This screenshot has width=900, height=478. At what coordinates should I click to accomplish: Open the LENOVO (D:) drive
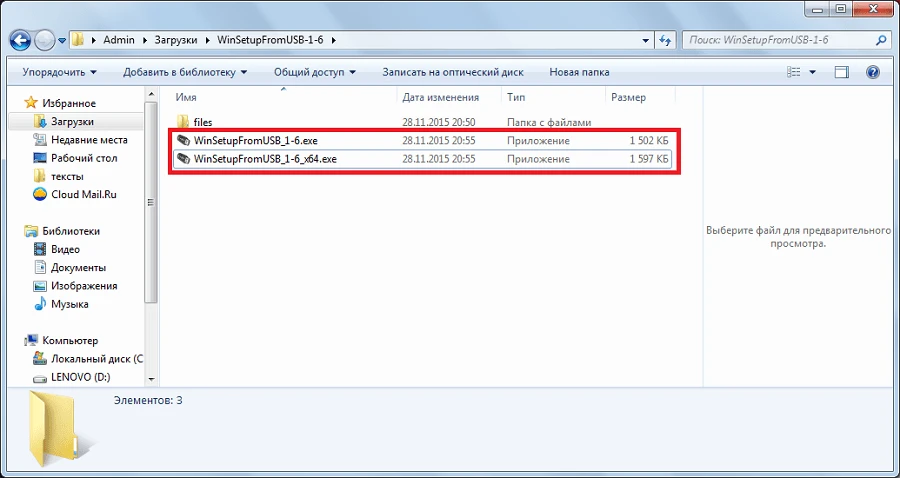point(80,378)
